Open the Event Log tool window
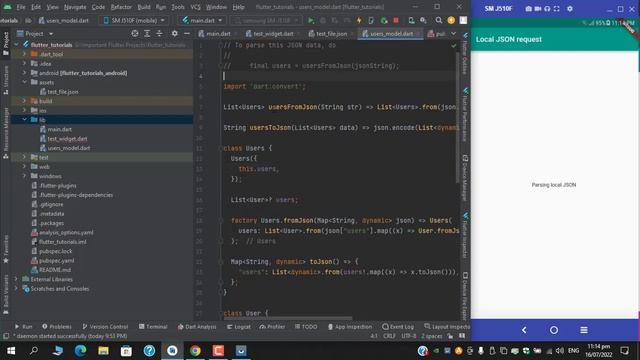 click(x=398, y=327)
